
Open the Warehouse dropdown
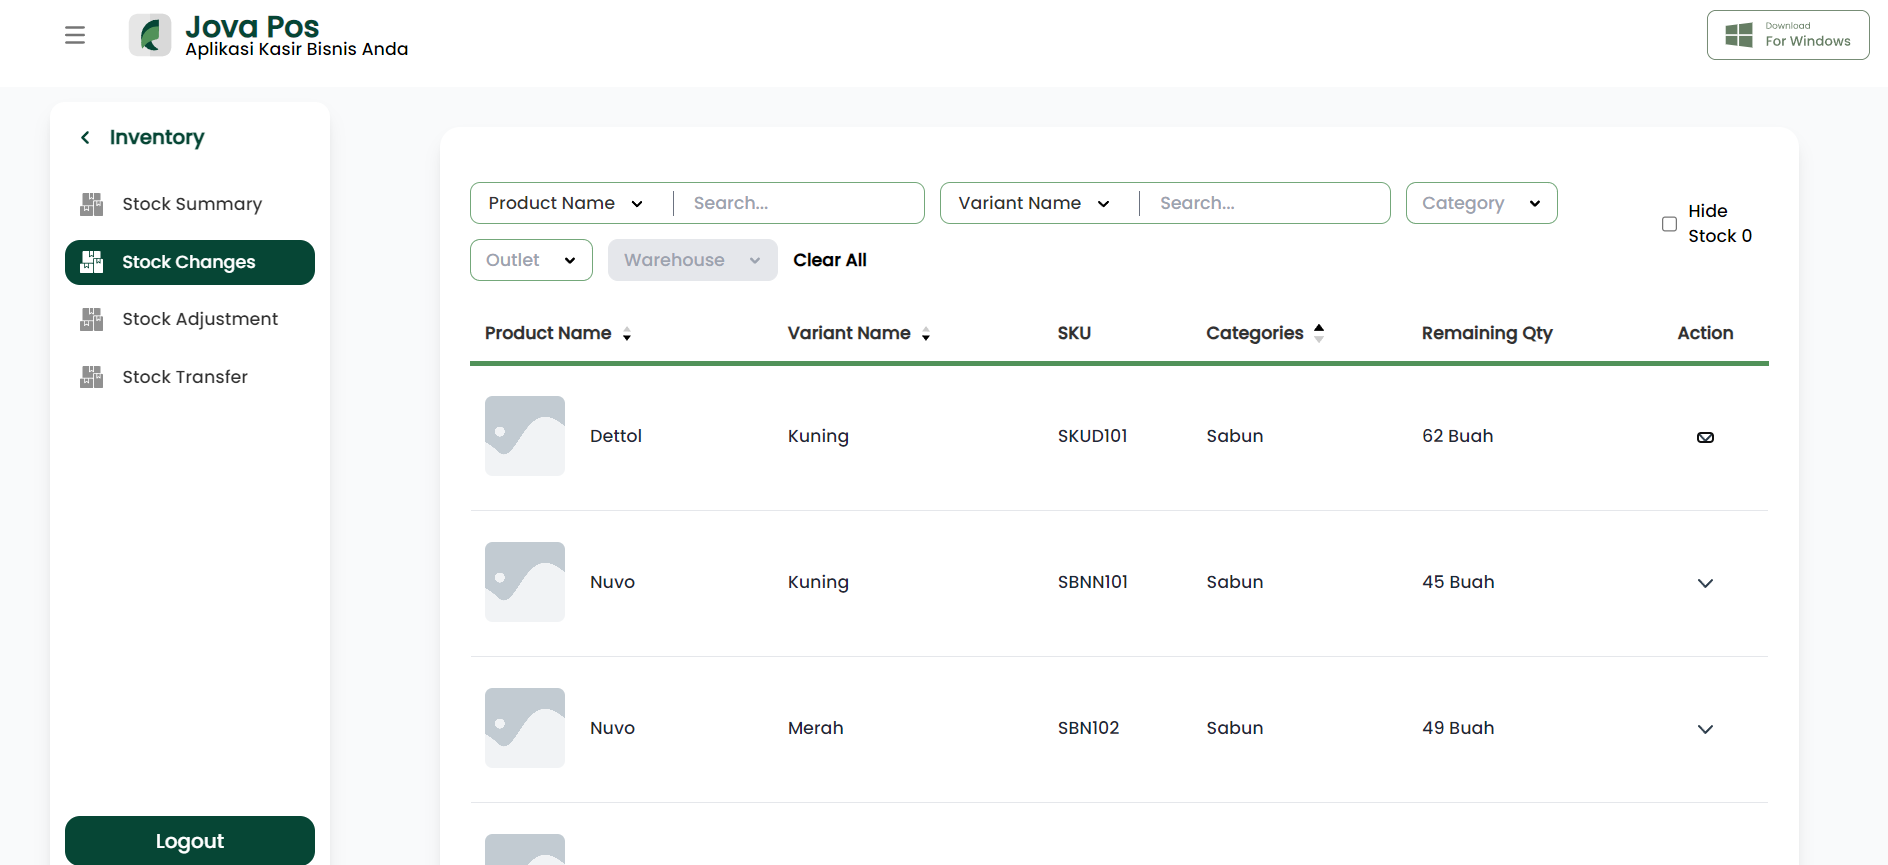pos(693,260)
